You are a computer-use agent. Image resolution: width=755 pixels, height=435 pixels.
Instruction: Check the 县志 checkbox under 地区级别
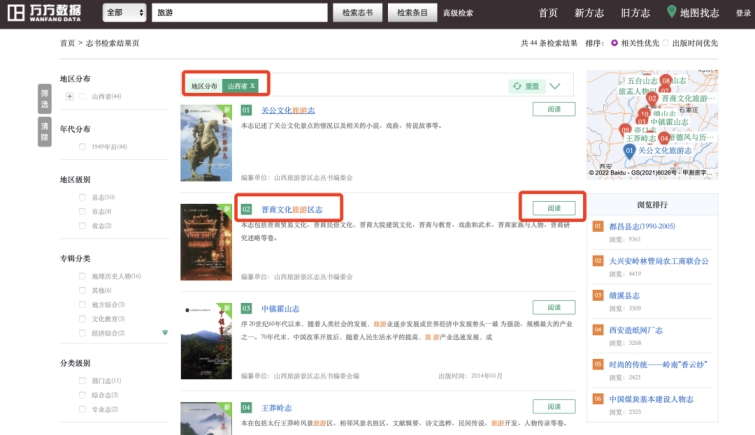tap(83, 197)
